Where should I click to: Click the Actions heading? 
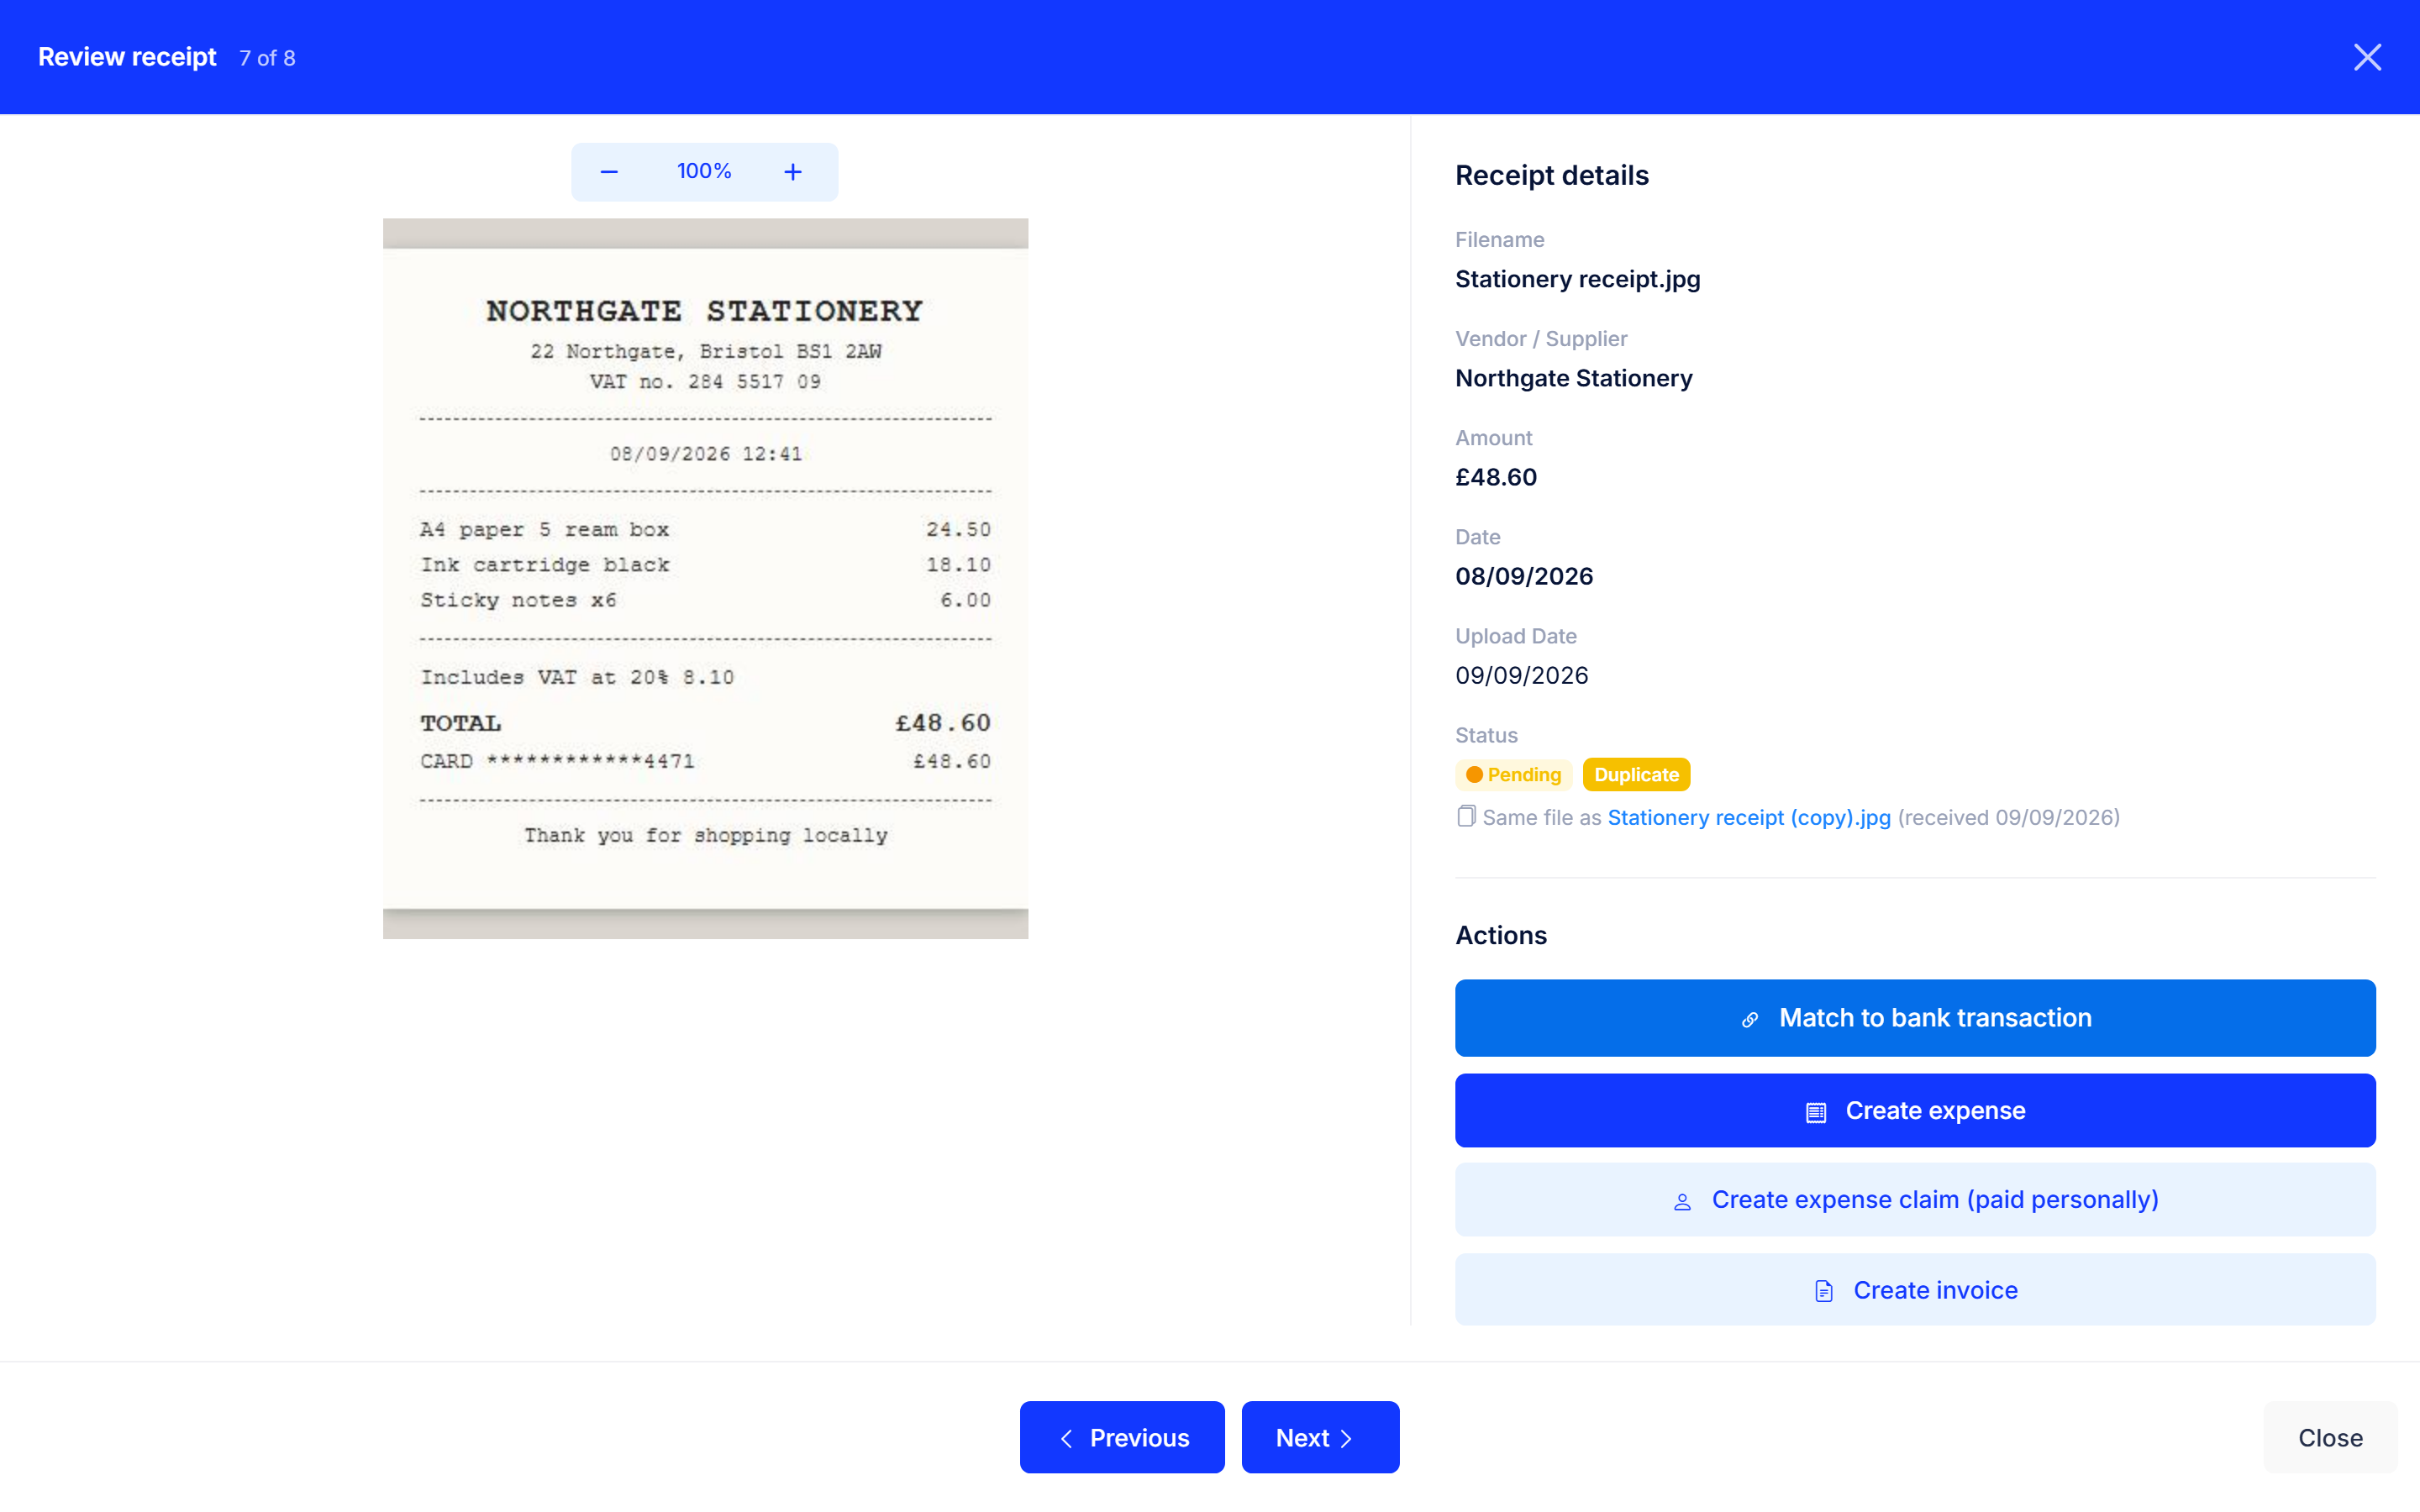1500,935
